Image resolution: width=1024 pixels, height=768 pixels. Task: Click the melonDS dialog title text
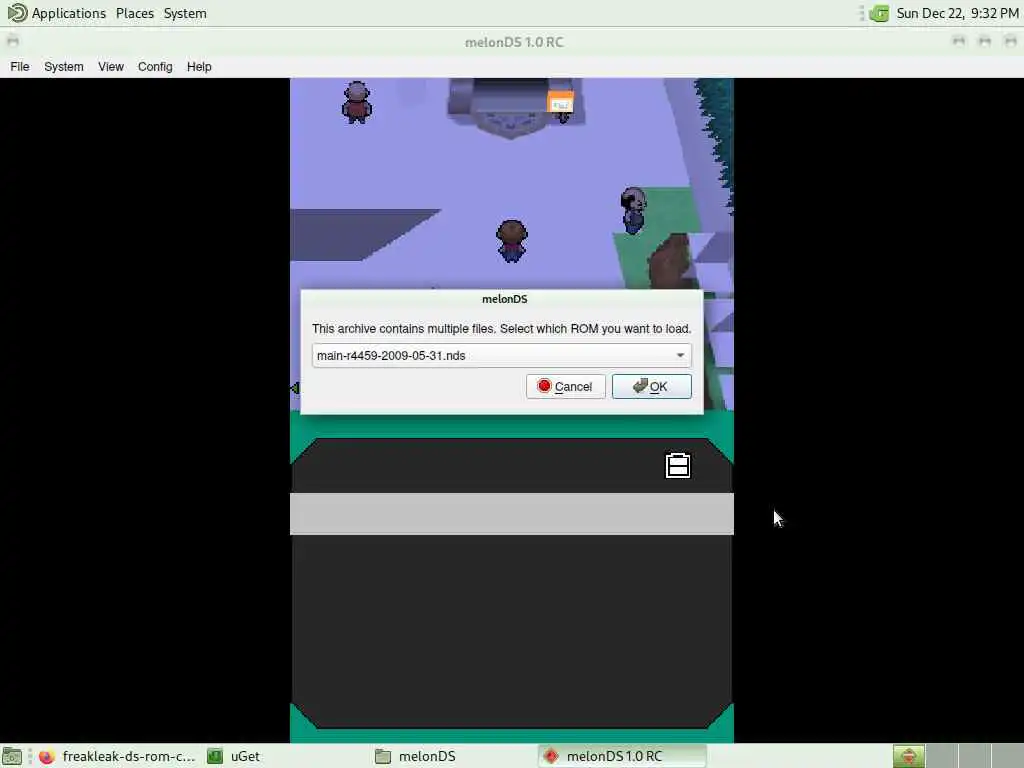(504, 299)
